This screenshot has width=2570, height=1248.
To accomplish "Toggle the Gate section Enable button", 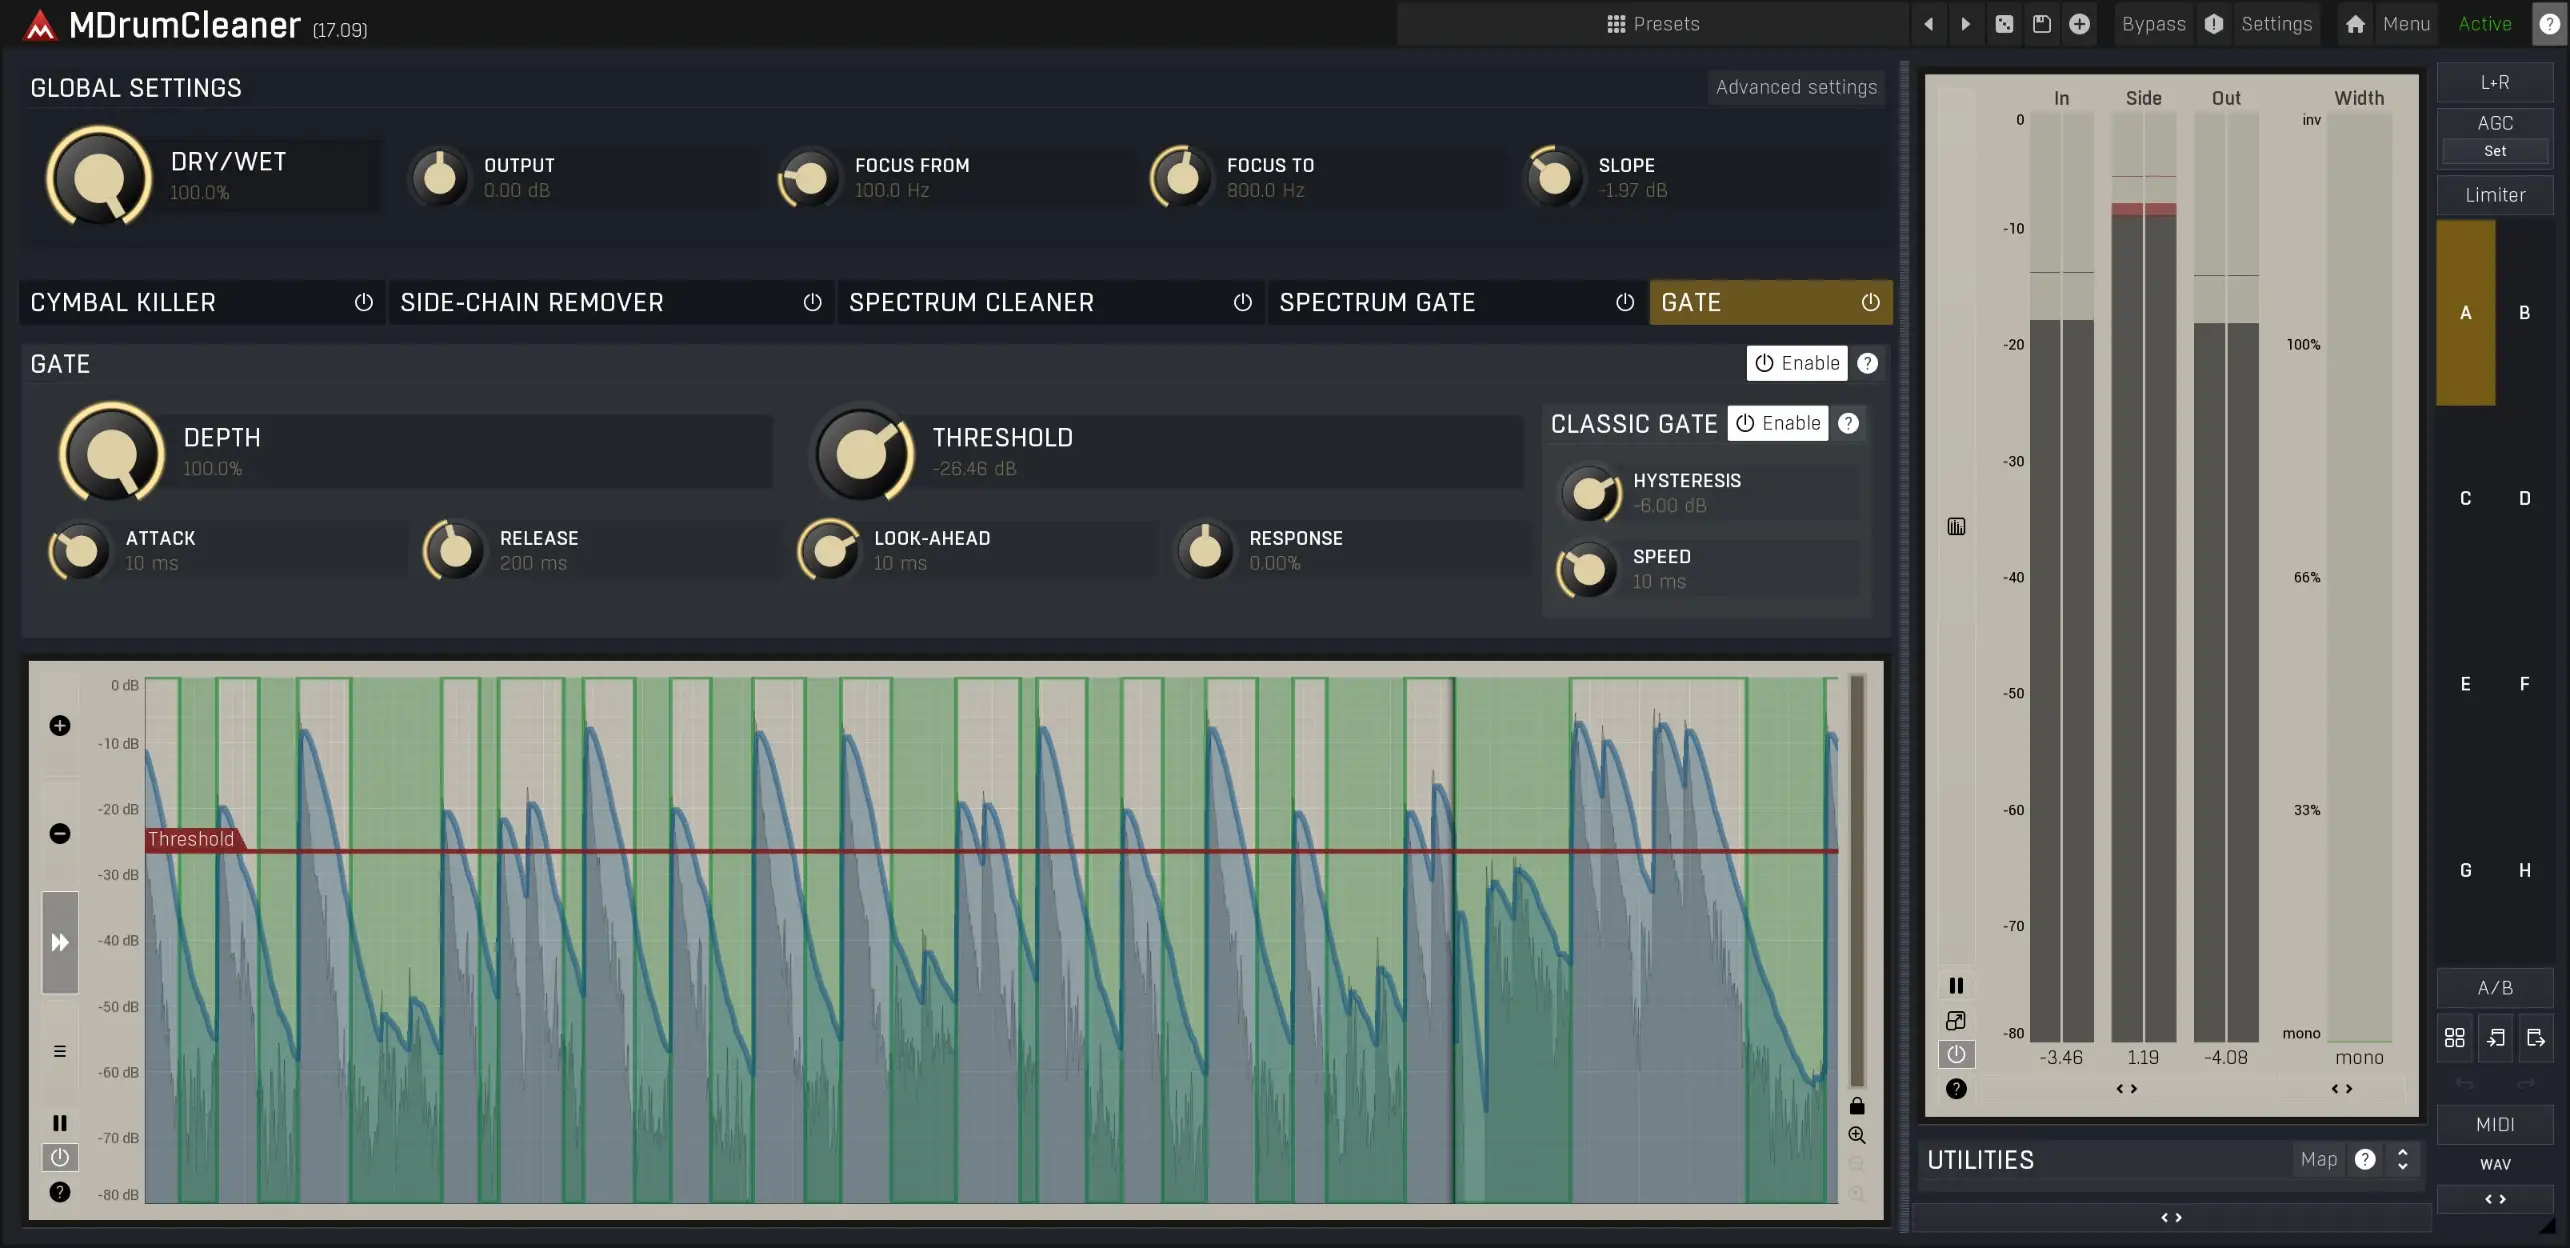I will [x=1797, y=363].
